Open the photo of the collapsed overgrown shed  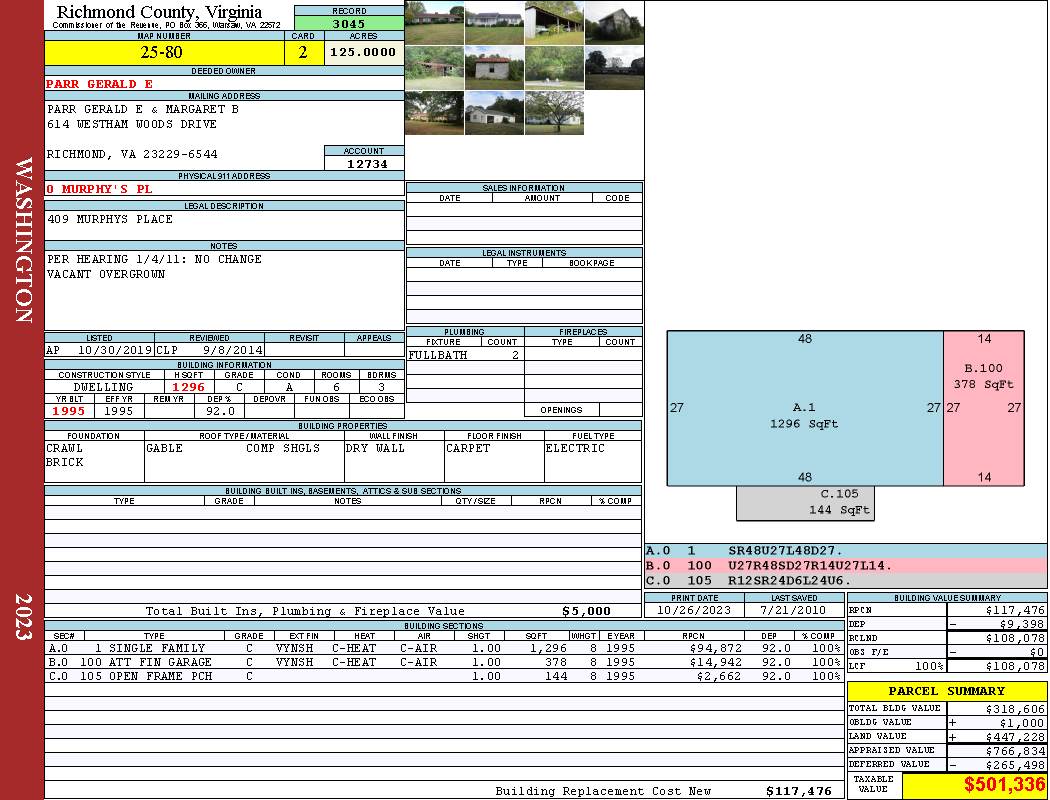pyautogui.click(x=434, y=68)
